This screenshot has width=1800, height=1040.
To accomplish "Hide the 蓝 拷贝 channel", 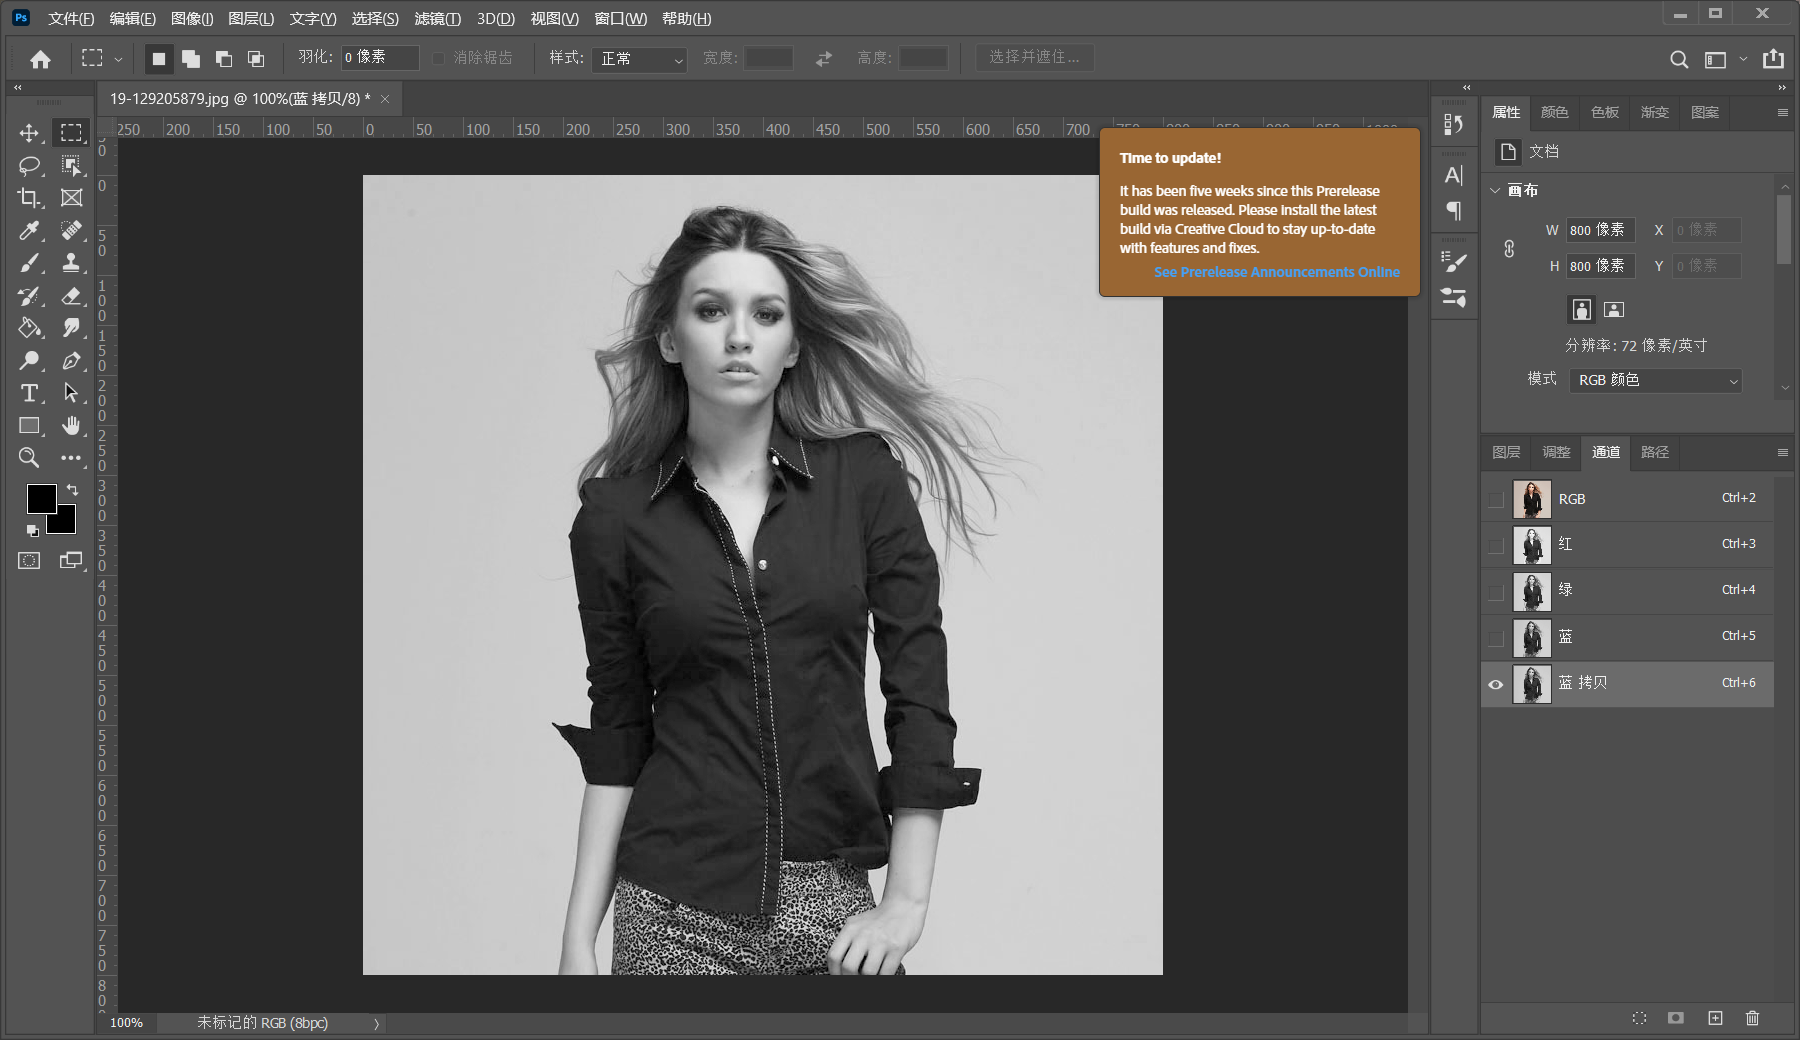I will (1496, 684).
